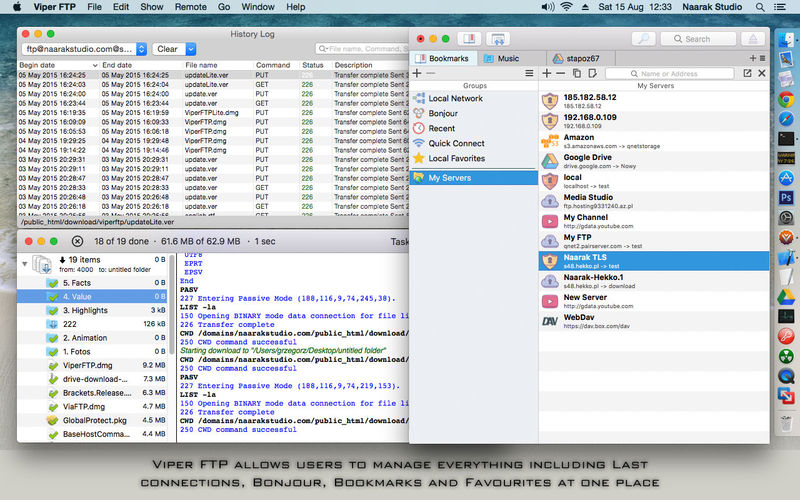Click the edit server note icon
This screenshot has height=500, width=800.
pos(590,73)
